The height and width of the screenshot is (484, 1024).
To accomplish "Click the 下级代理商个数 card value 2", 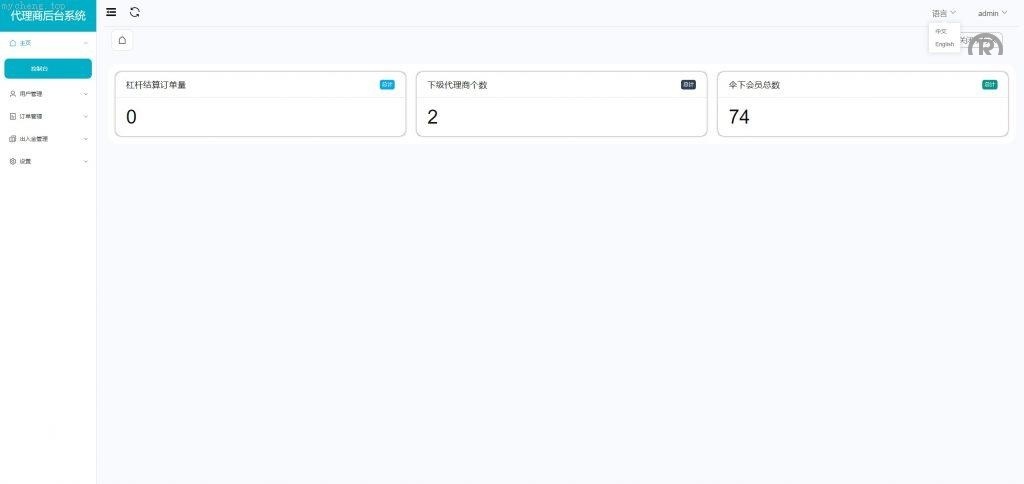I will [x=432, y=117].
